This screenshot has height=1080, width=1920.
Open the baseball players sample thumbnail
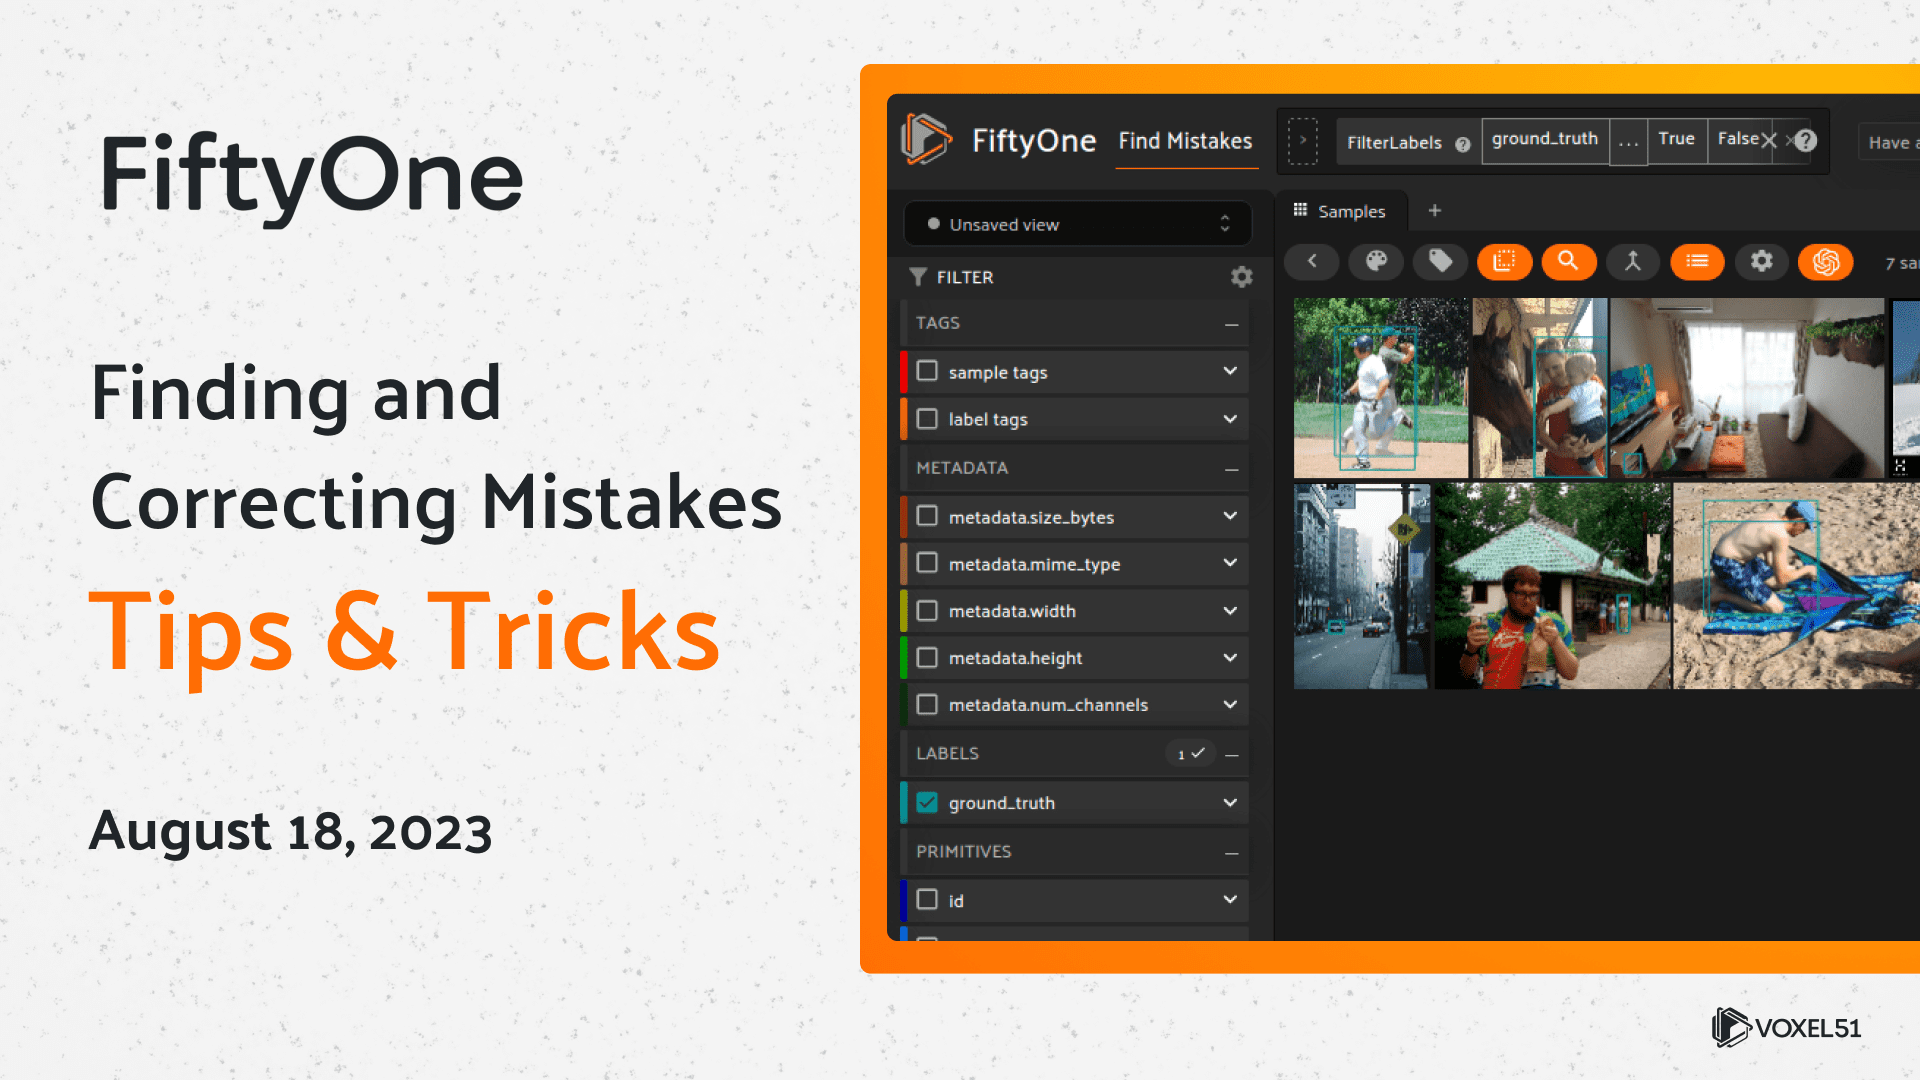pos(1380,388)
